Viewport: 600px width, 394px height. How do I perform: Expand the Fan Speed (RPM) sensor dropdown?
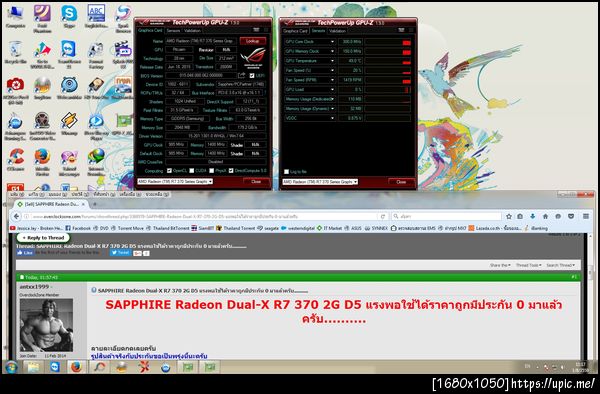[332, 80]
